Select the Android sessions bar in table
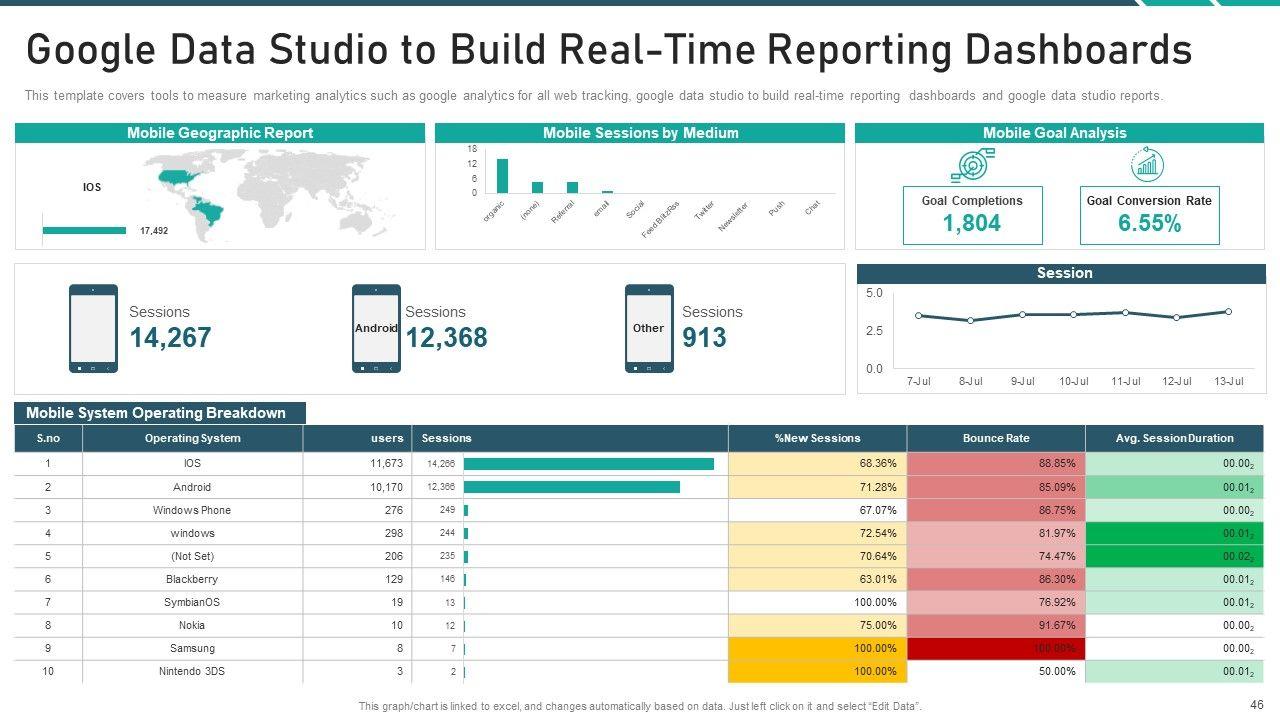The width and height of the screenshot is (1280, 720). click(571, 487)
